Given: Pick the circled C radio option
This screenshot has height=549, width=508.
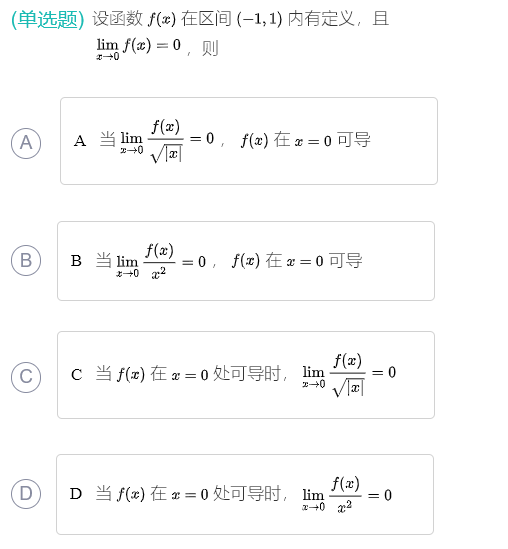Looking at the screenshot, I should pyautogui.click(x=26, y=377).
